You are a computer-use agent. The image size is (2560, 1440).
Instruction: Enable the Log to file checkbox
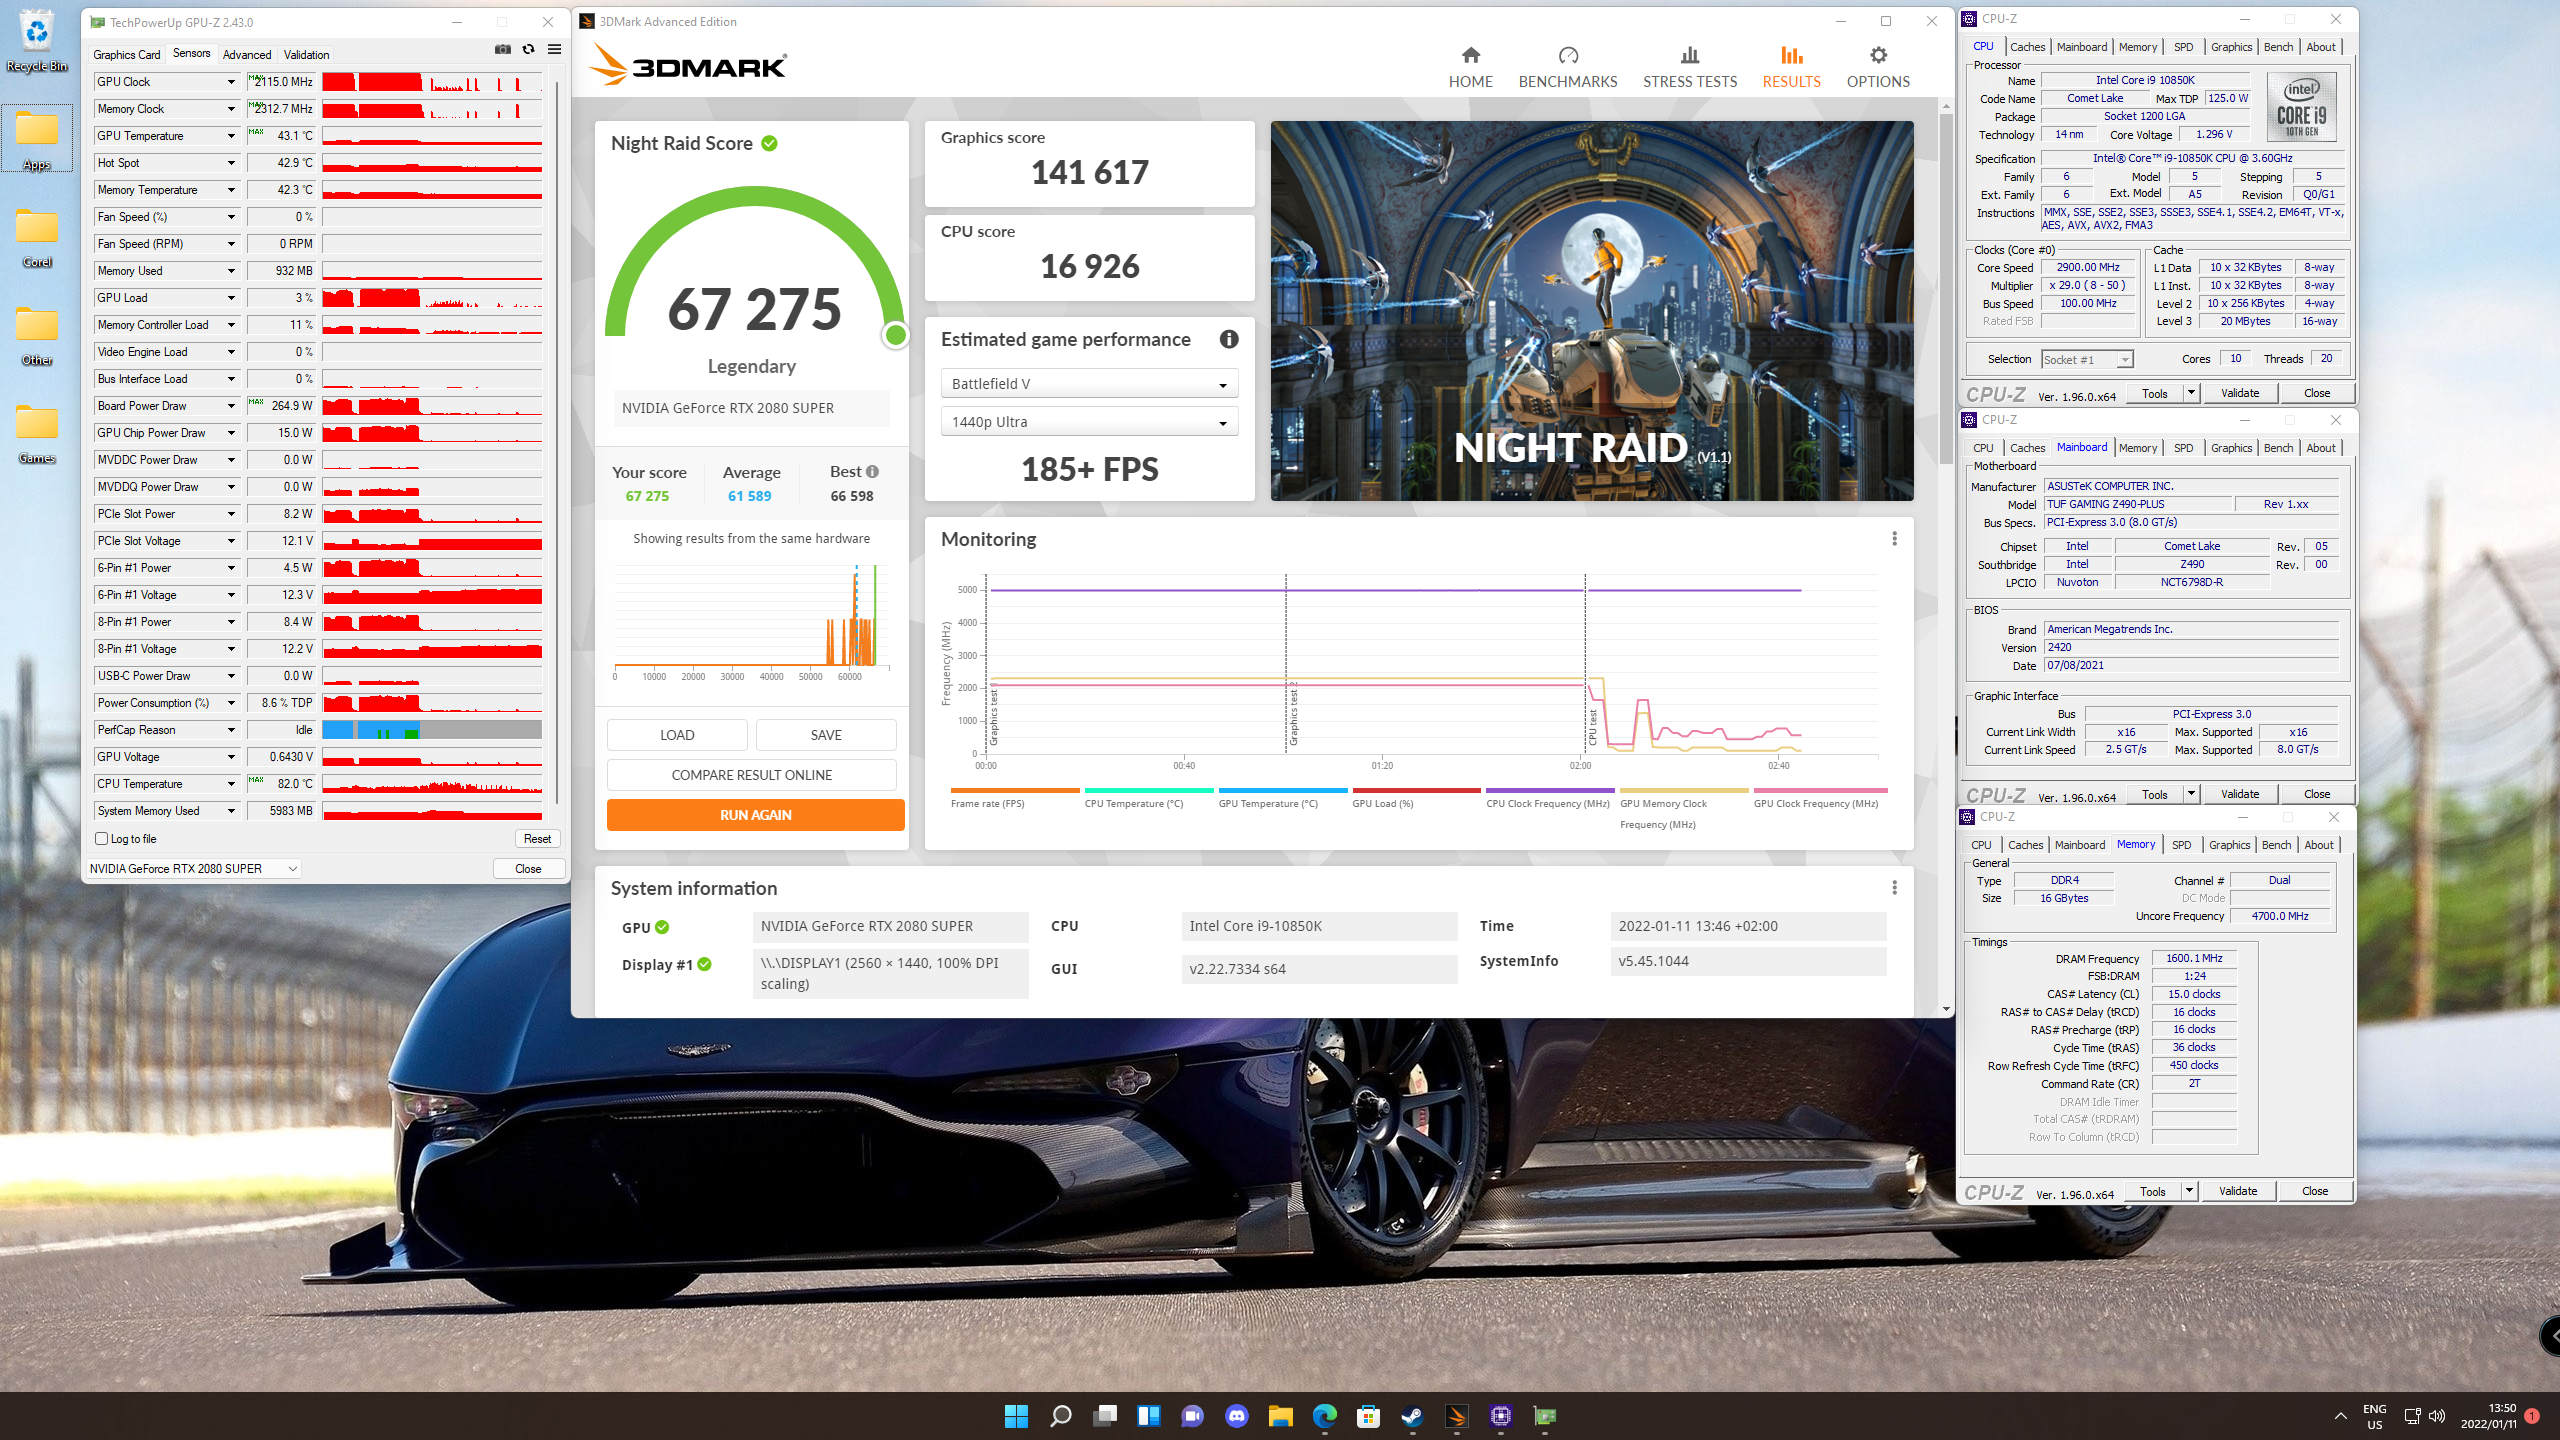click(101, 839)
